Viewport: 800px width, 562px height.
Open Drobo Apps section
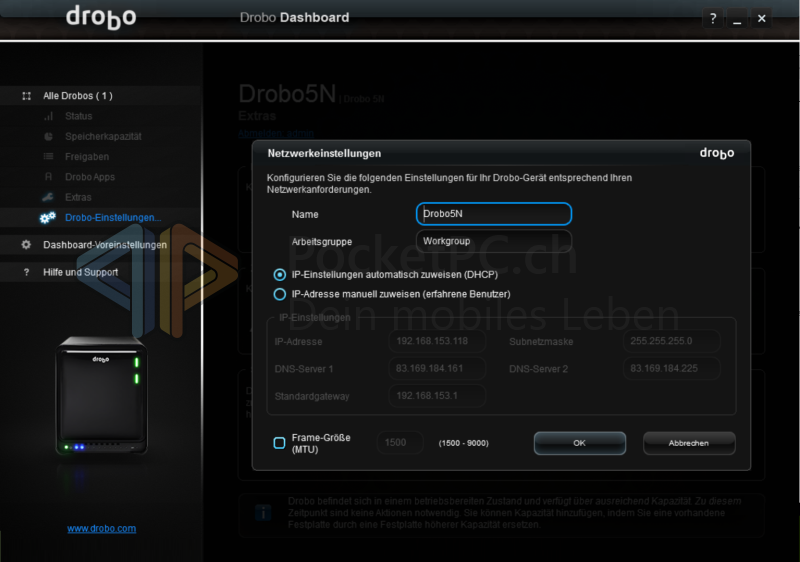90,177
